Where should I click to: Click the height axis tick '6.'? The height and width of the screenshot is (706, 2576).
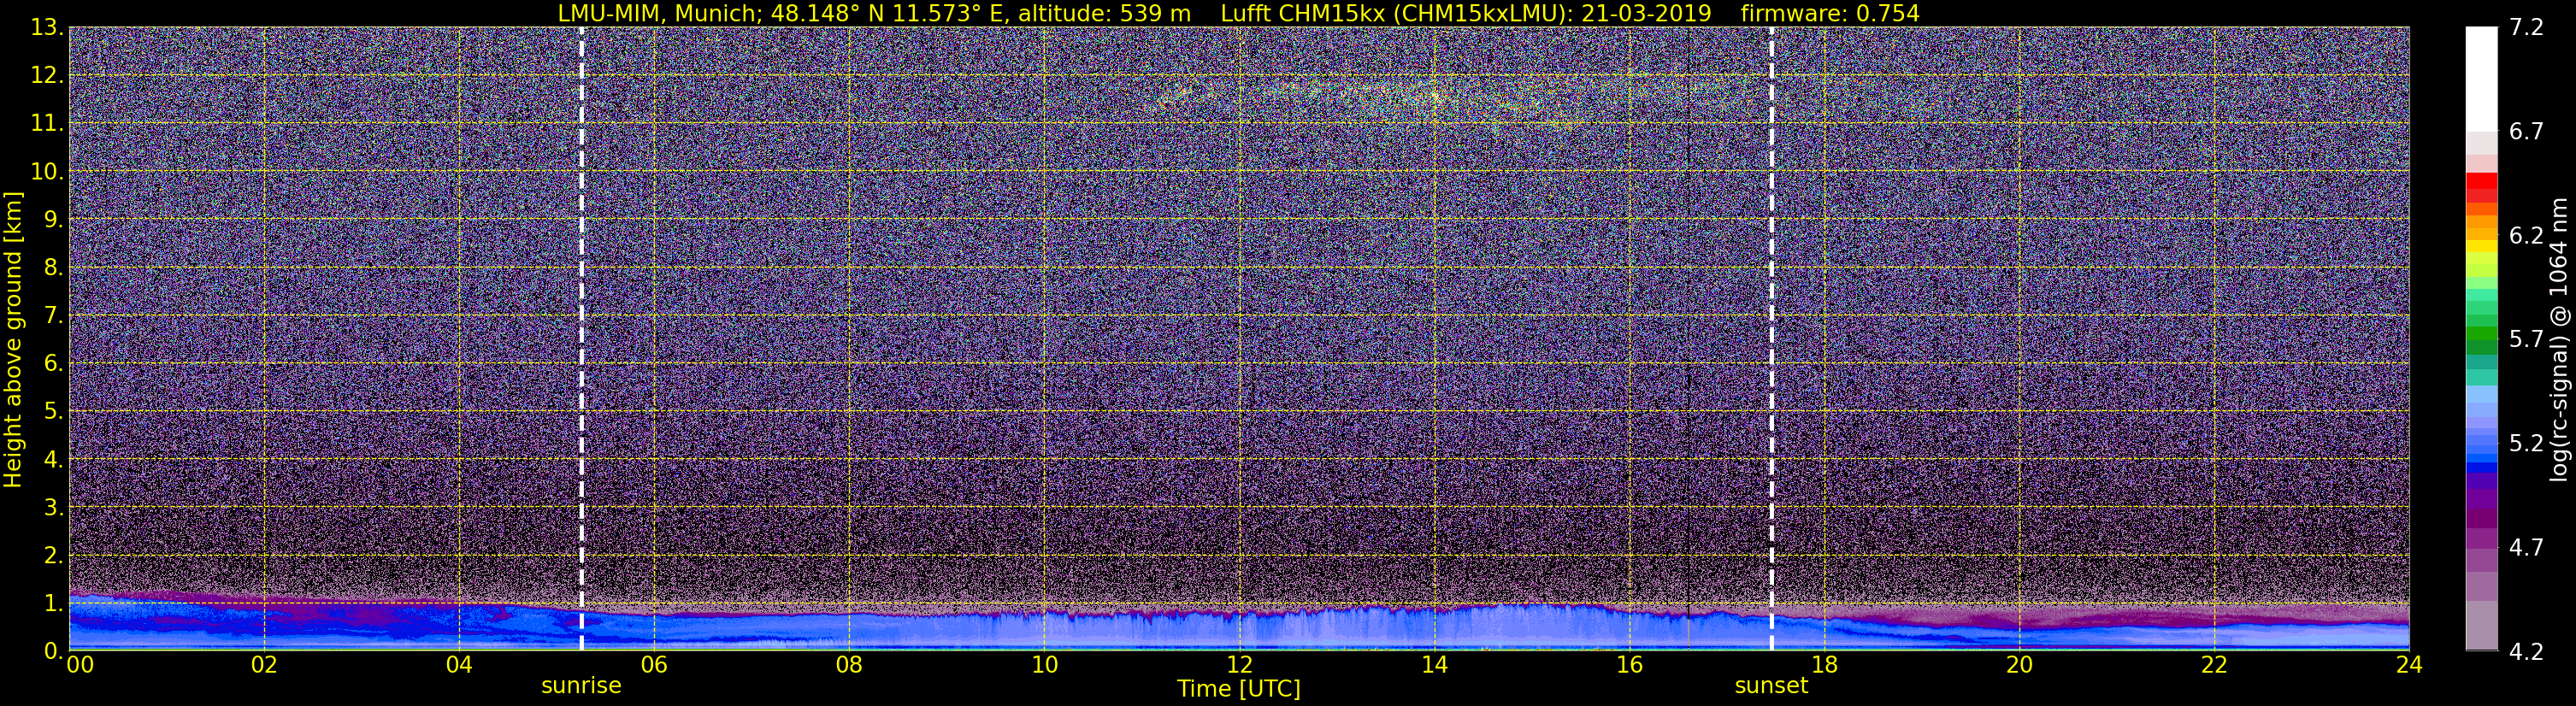(53, 364)
